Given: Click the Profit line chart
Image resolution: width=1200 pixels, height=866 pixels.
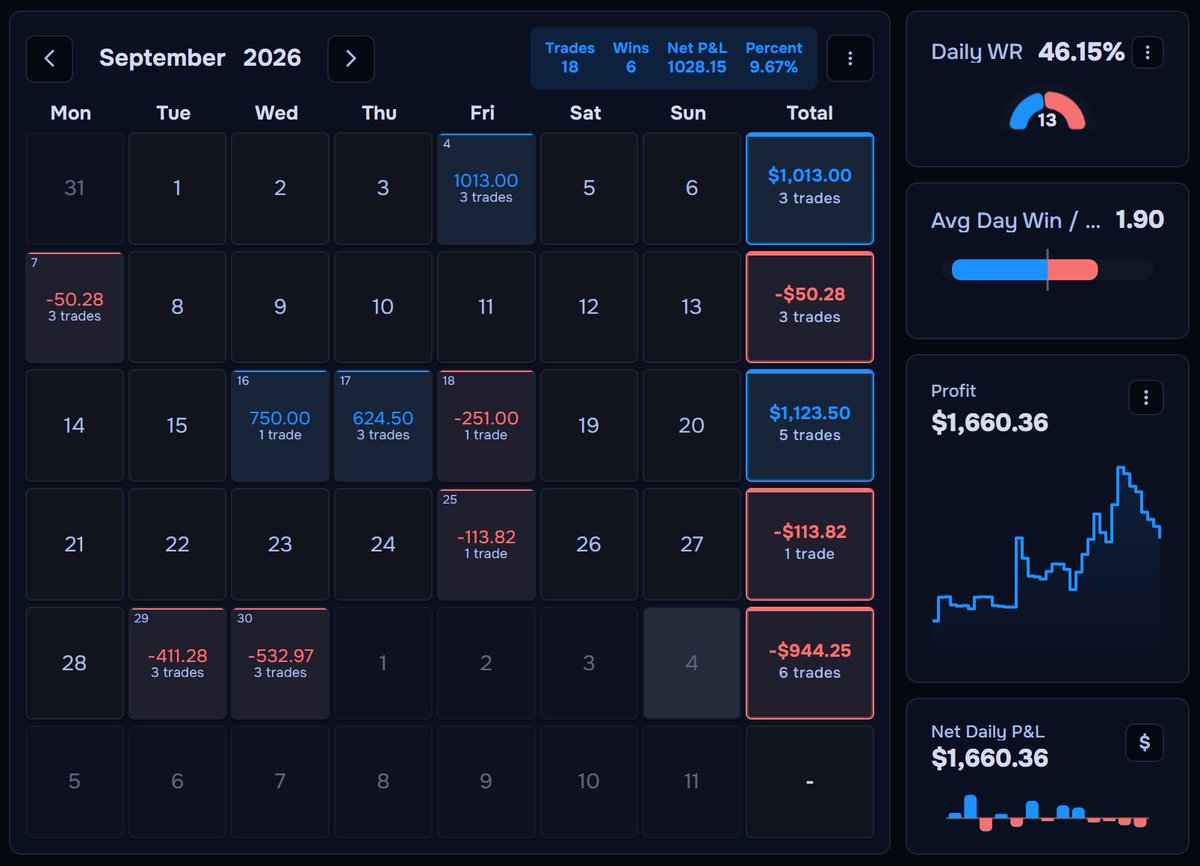Looking at the screenshot, I should click(x=1047, y=545).
